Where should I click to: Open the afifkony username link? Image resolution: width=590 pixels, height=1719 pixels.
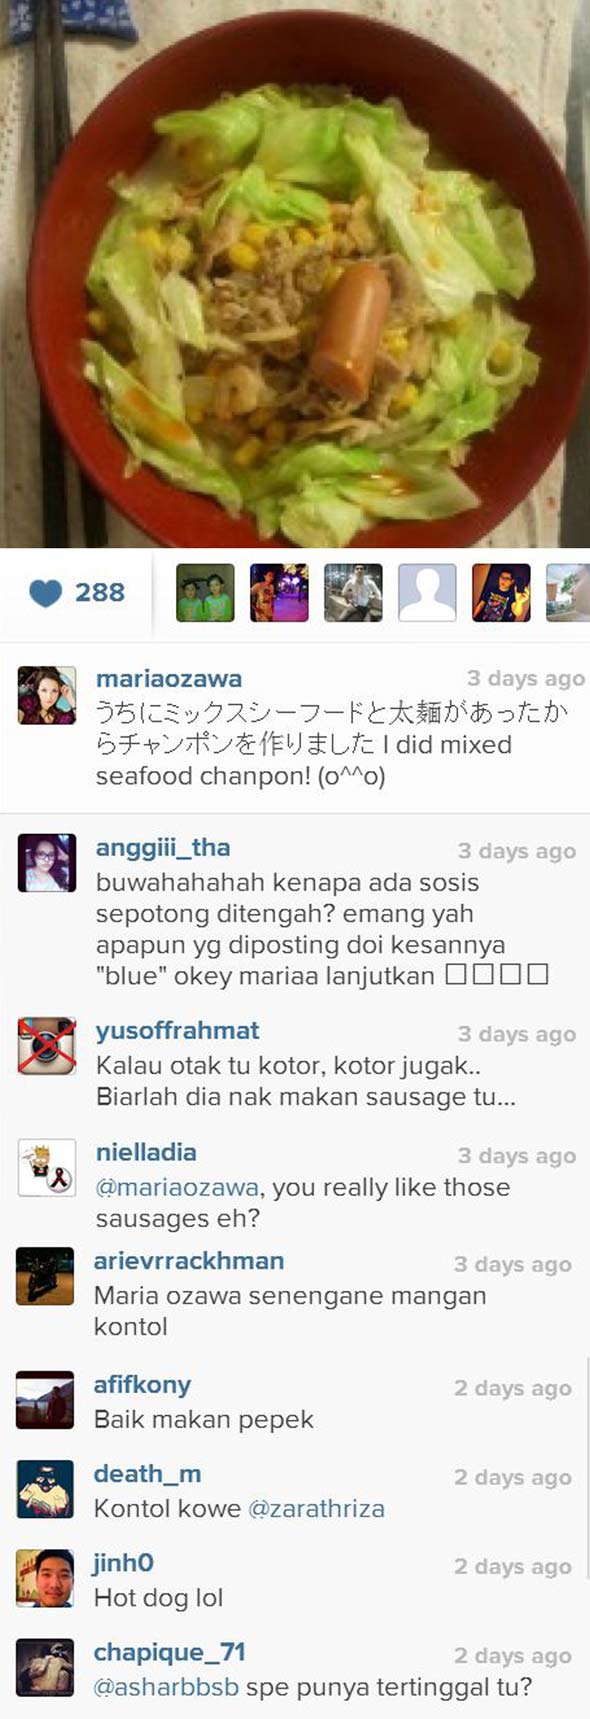(x=142, y=1385)
